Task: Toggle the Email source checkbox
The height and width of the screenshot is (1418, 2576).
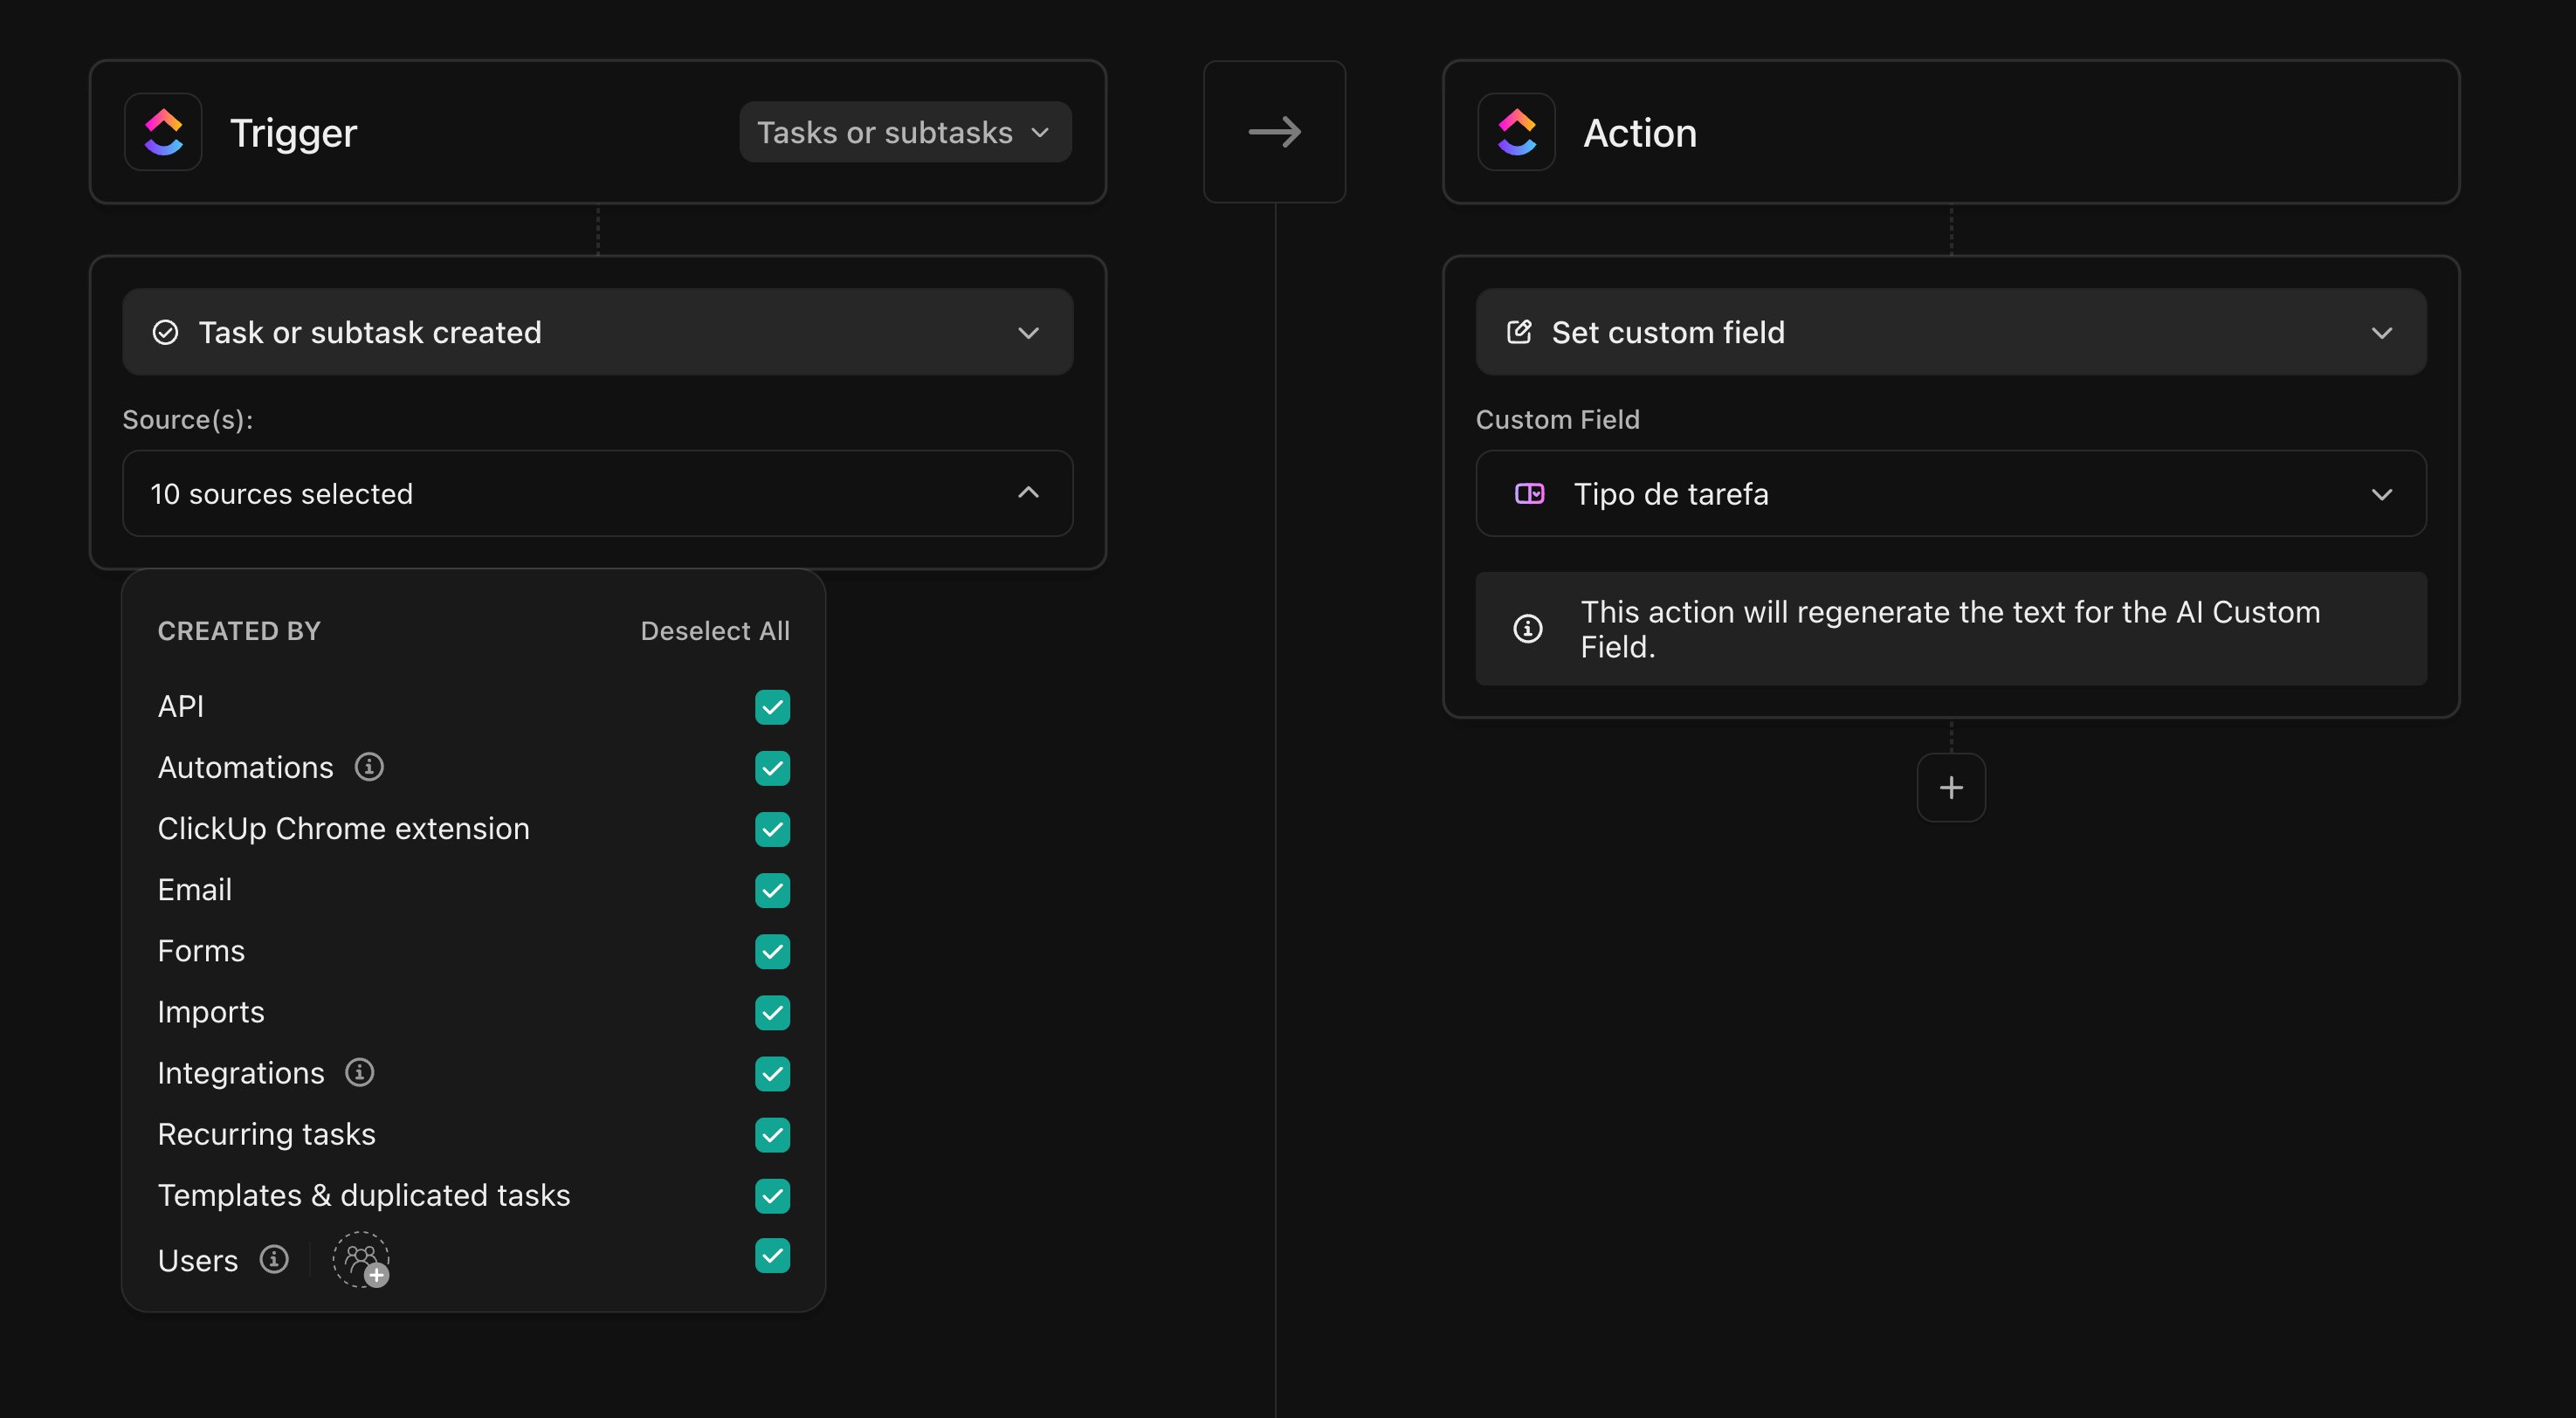Action: [x=772, y=890]
